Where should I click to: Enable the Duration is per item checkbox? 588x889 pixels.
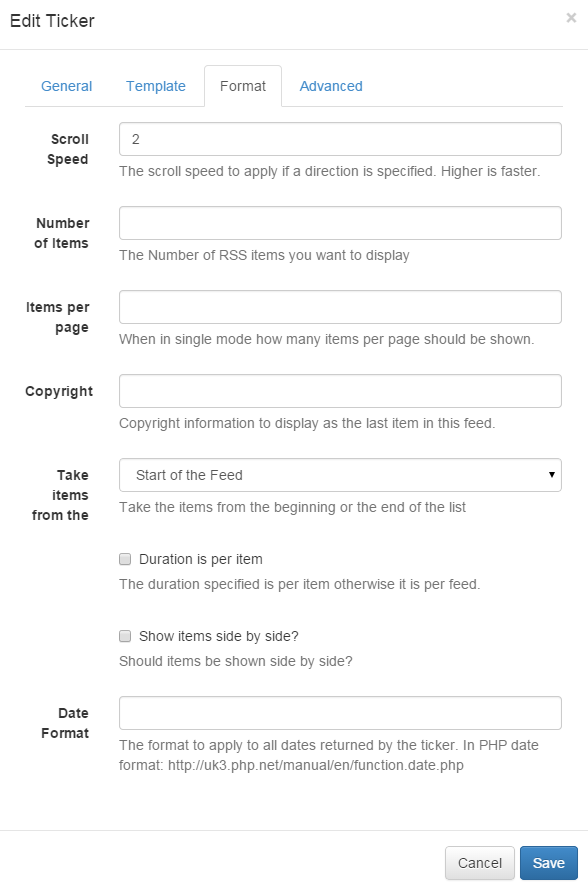pos(125,559)
